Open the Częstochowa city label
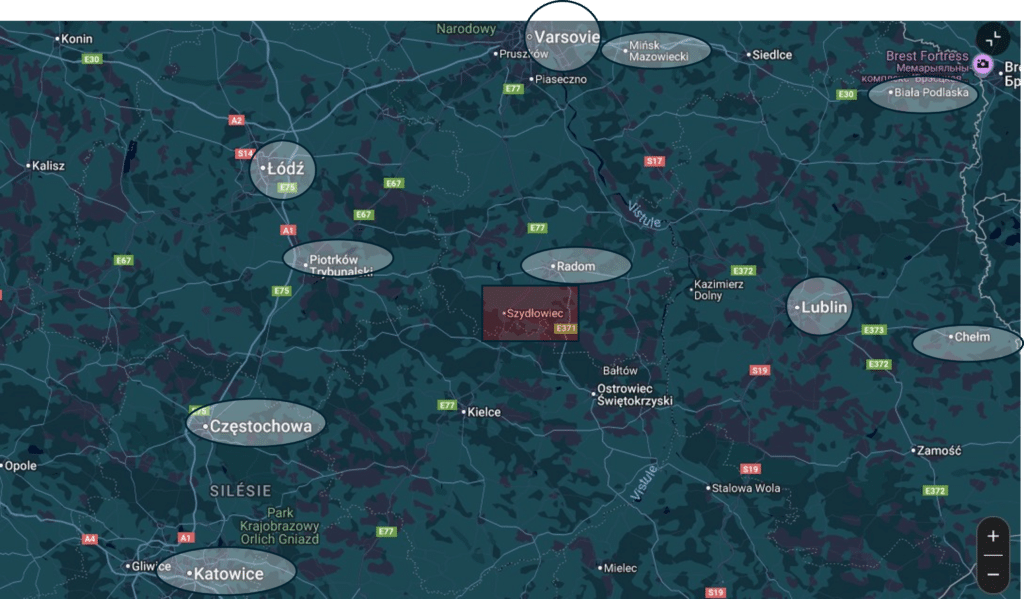 tap(257, 425)
